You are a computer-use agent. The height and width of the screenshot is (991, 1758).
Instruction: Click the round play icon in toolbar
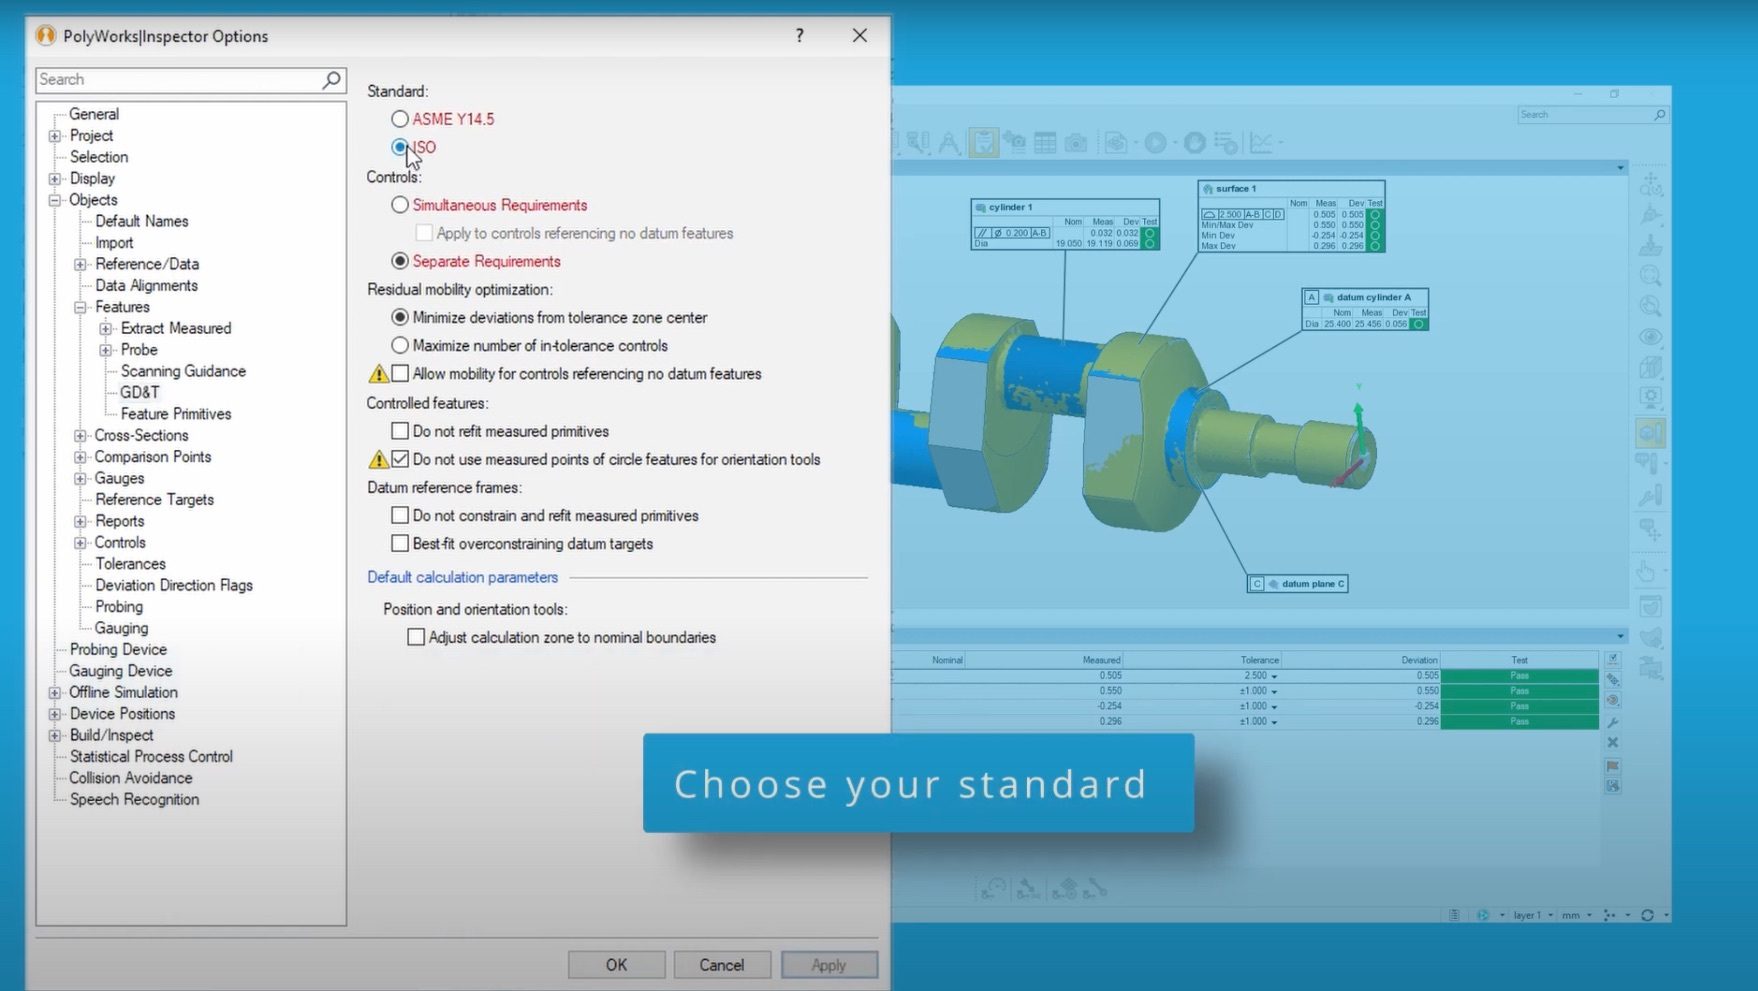(1155, 143)
